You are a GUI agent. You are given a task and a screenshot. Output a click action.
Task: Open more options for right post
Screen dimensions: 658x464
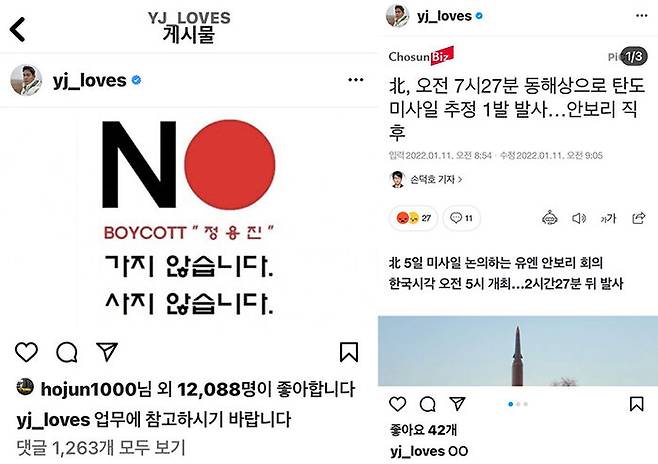[x=641, y=16]
